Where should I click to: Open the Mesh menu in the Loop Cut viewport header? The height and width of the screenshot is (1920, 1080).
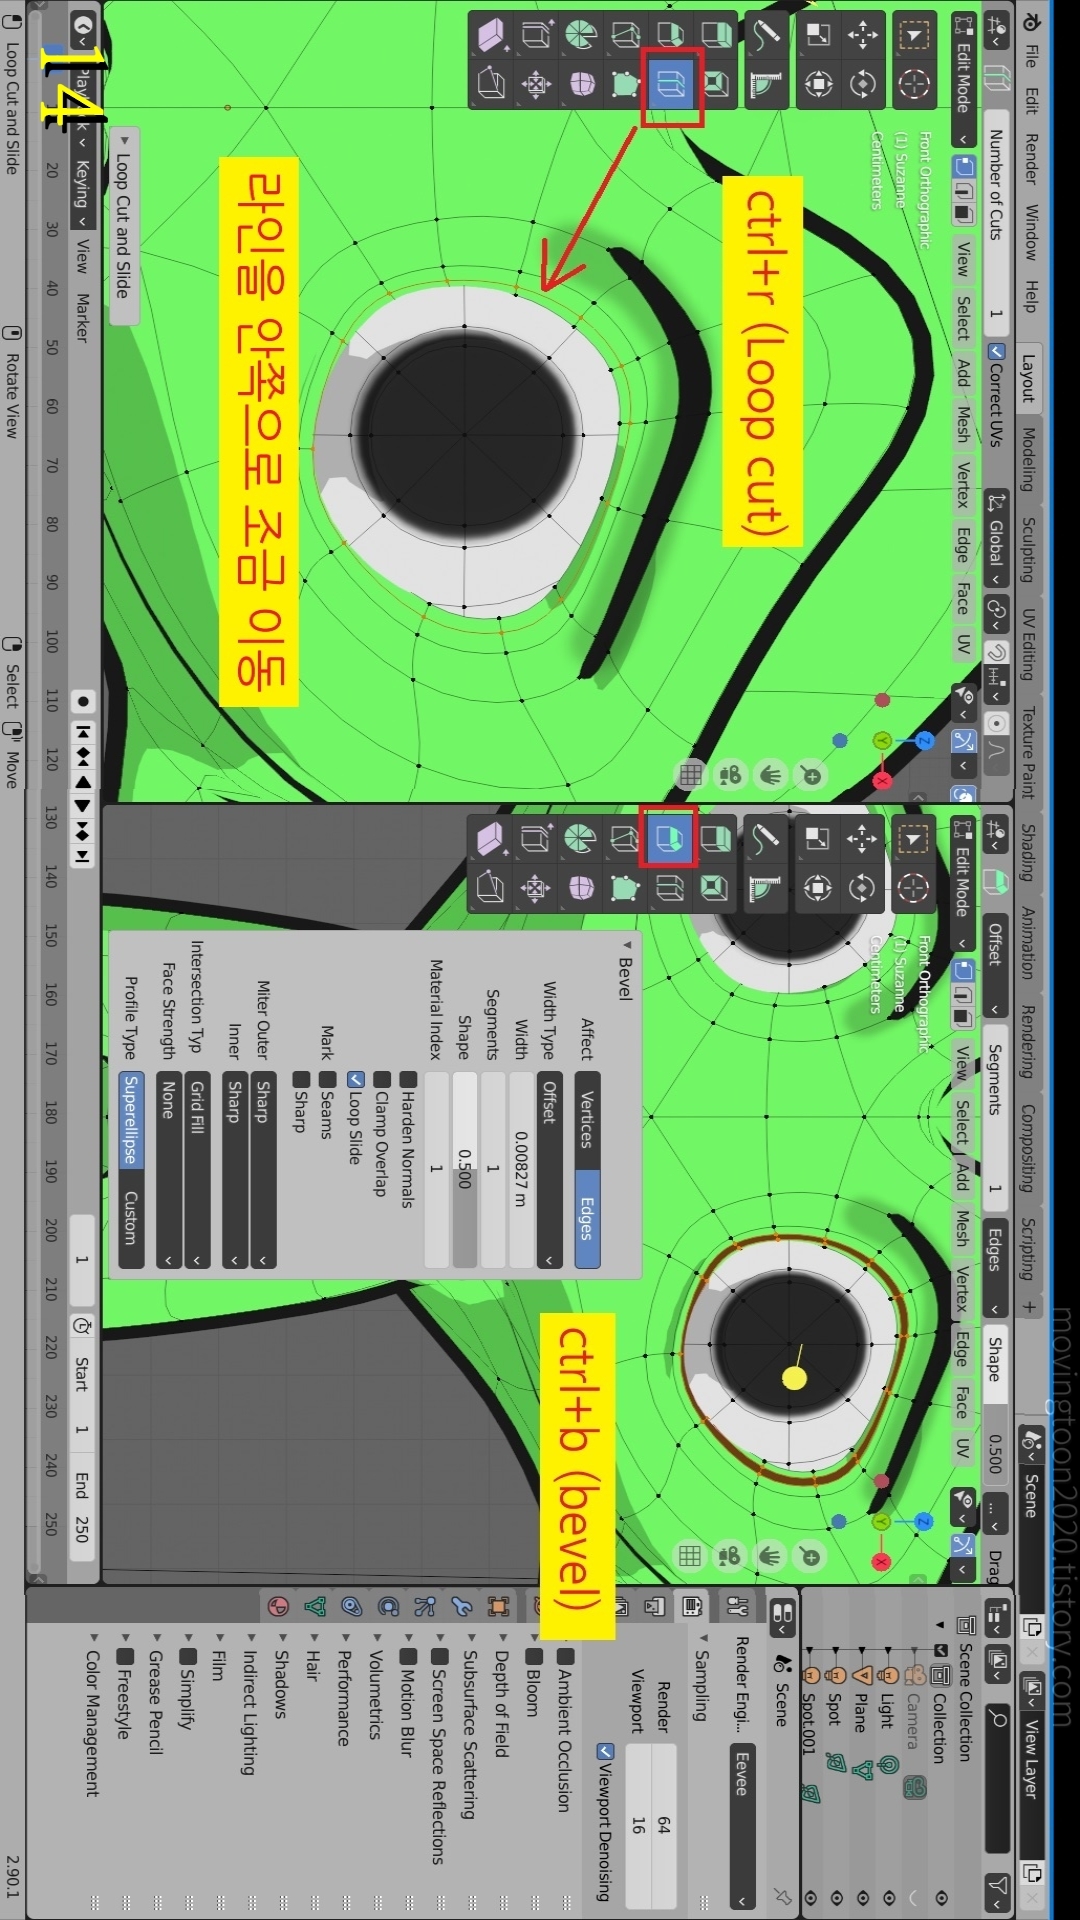963,423
